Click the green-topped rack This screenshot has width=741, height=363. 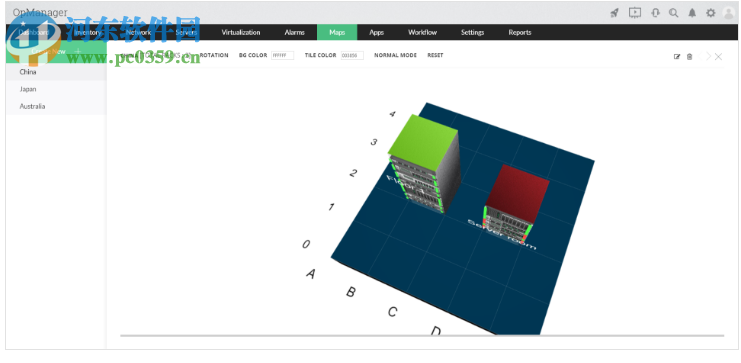point(423,163)
